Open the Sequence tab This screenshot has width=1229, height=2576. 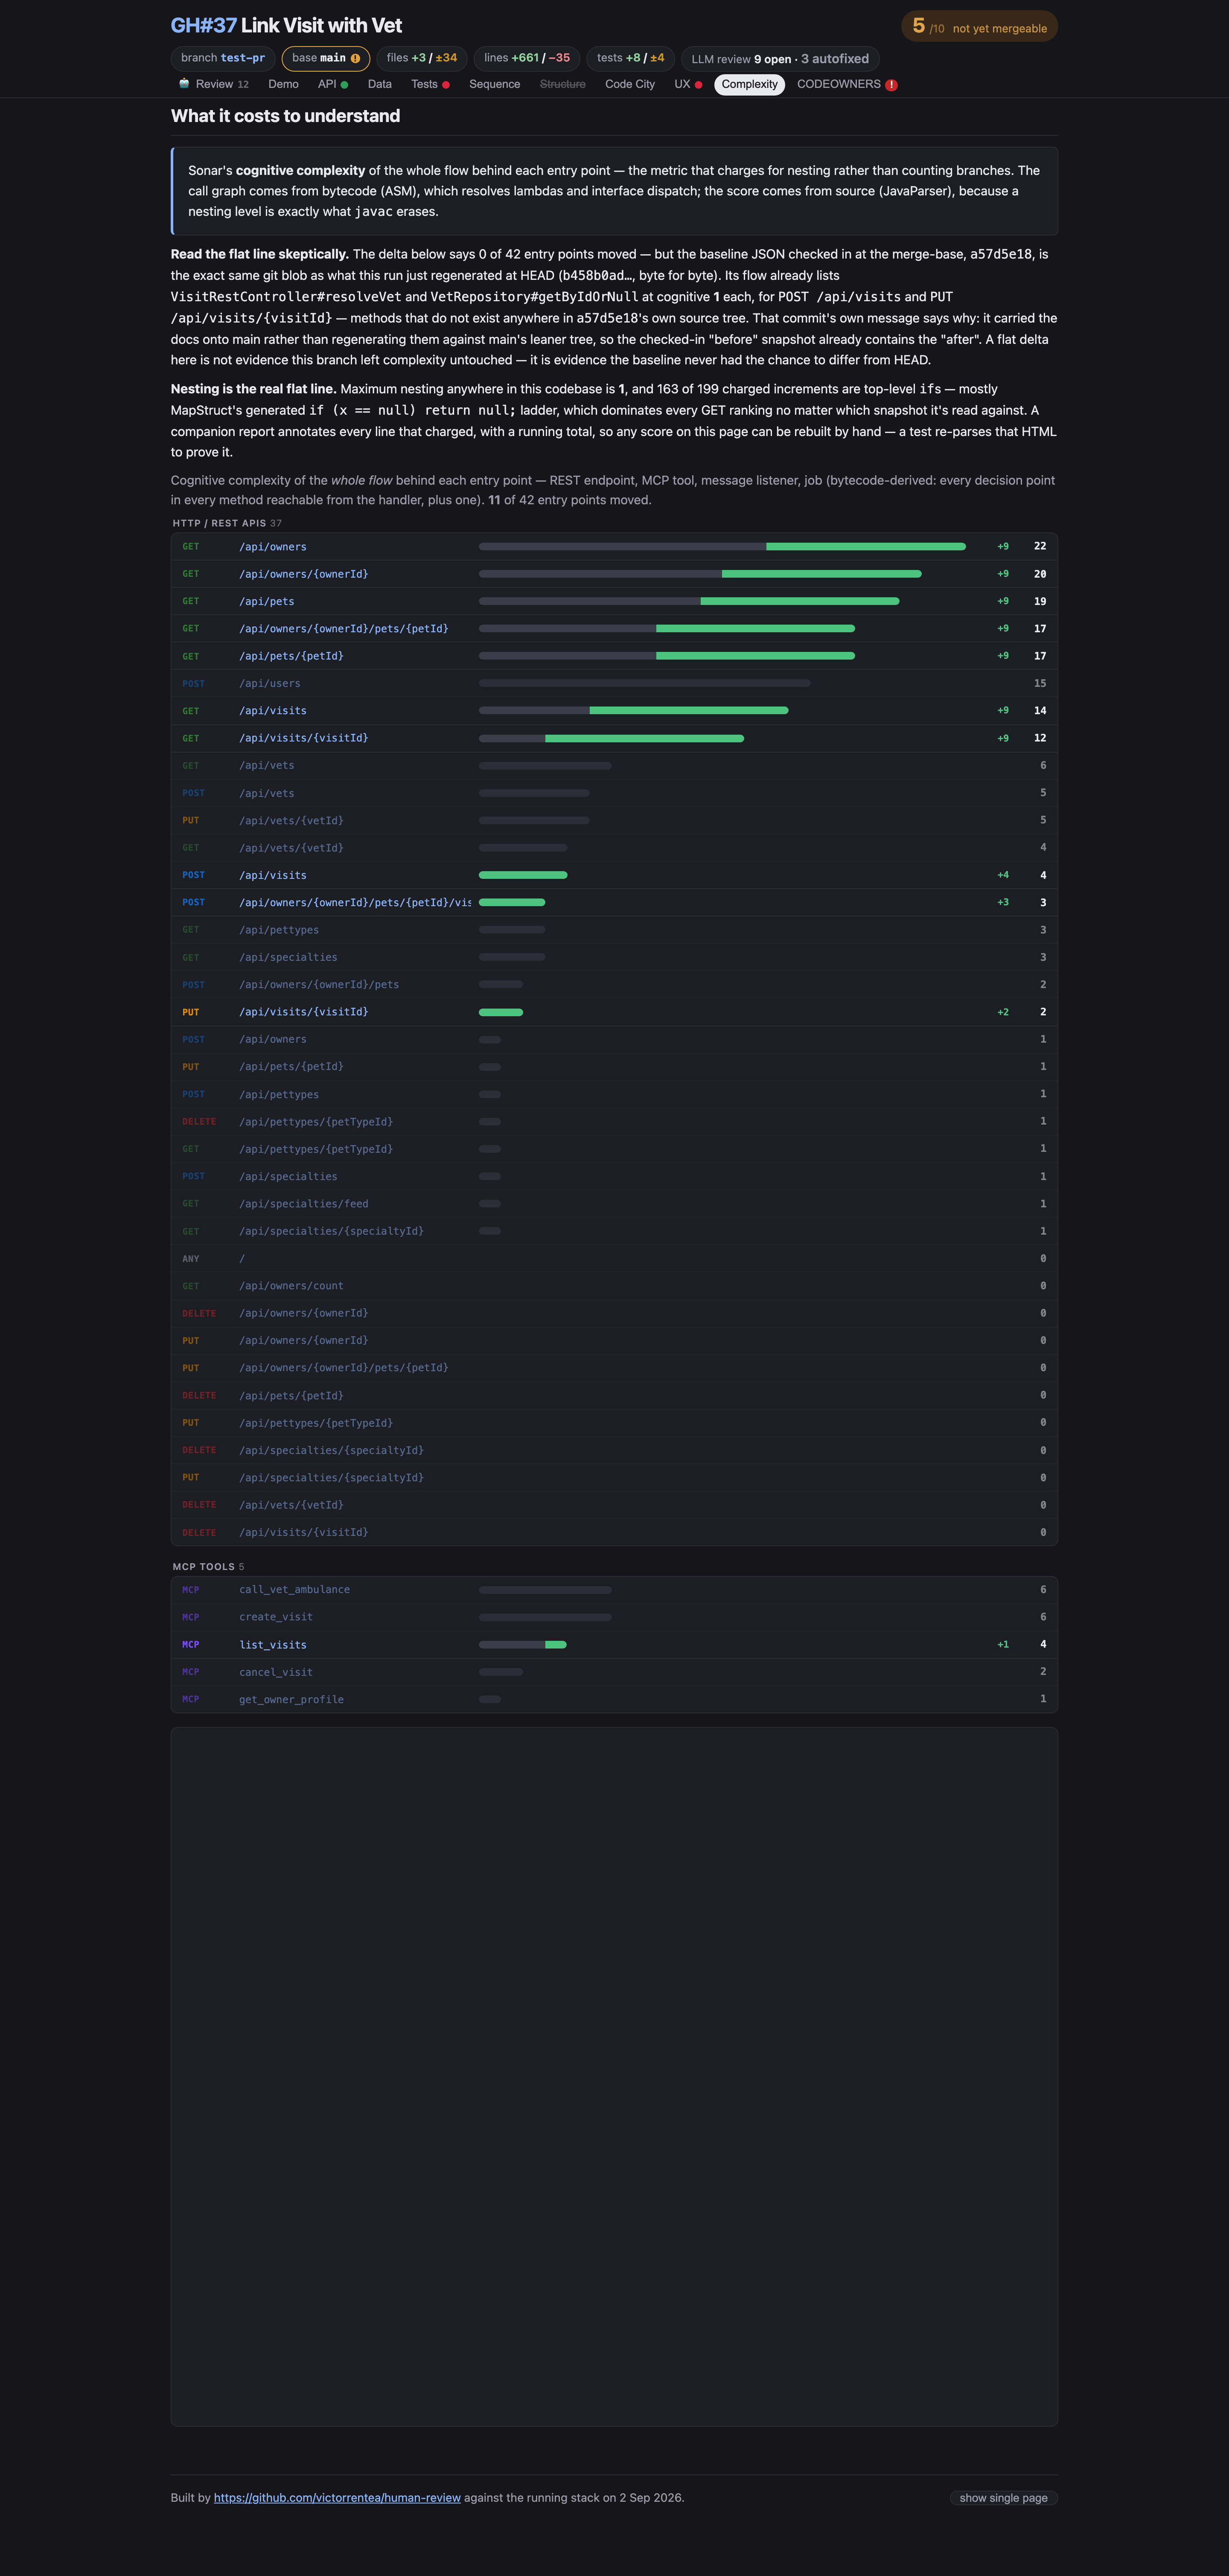[x=494, y=84]
